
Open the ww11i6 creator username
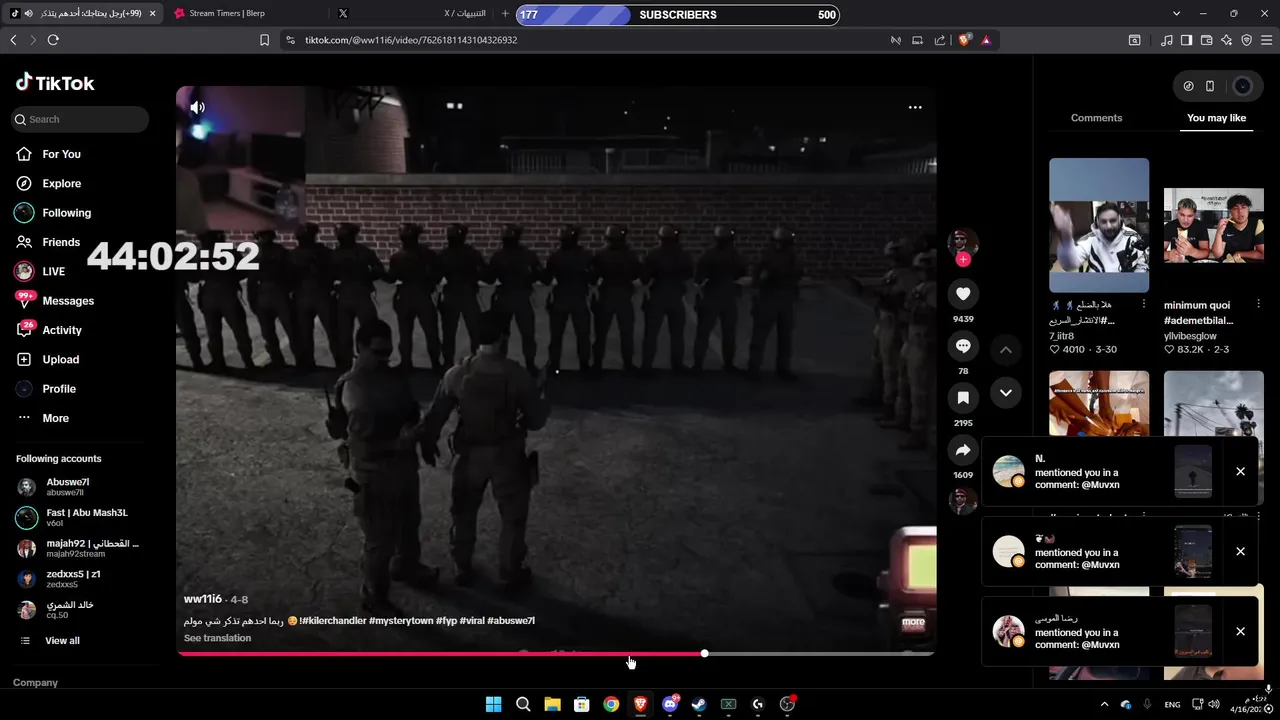click(x=203, y=599)
